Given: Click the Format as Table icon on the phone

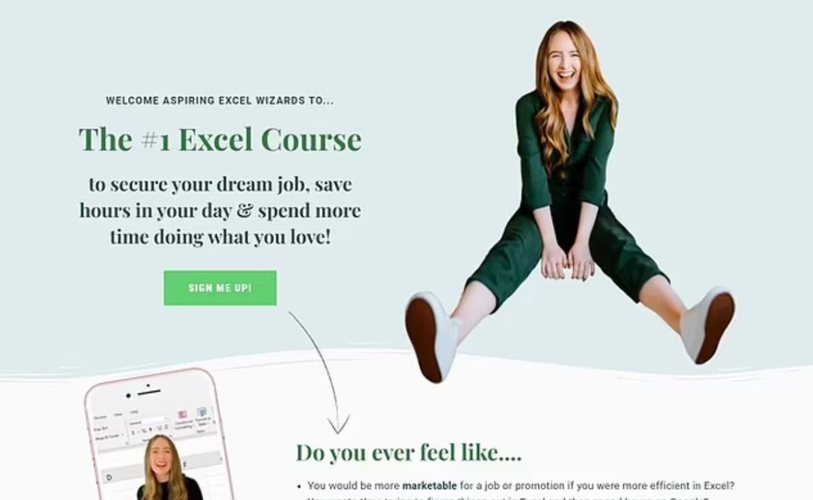Looking at the screenshot, I should pyautogui.click(x=202, y=412).
